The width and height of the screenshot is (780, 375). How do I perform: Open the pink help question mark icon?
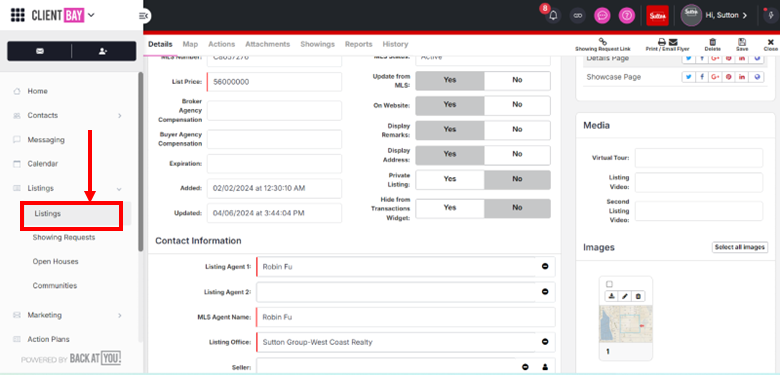coord(627,15)
